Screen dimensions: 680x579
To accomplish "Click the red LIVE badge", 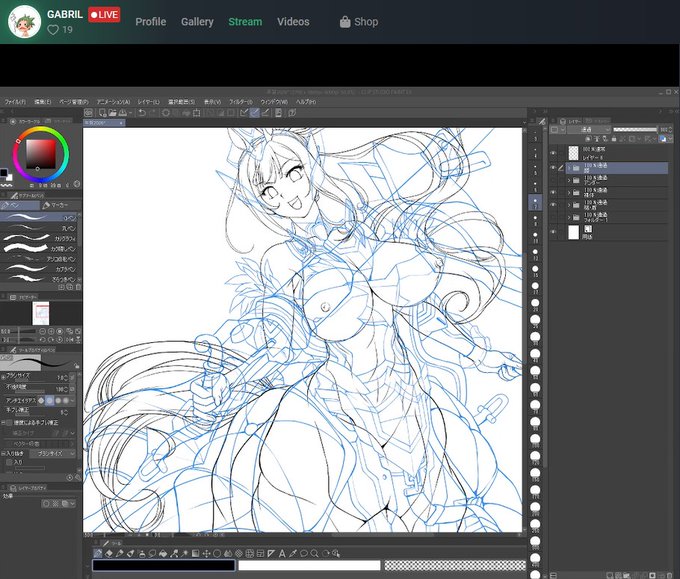I will tap(104, 14).
